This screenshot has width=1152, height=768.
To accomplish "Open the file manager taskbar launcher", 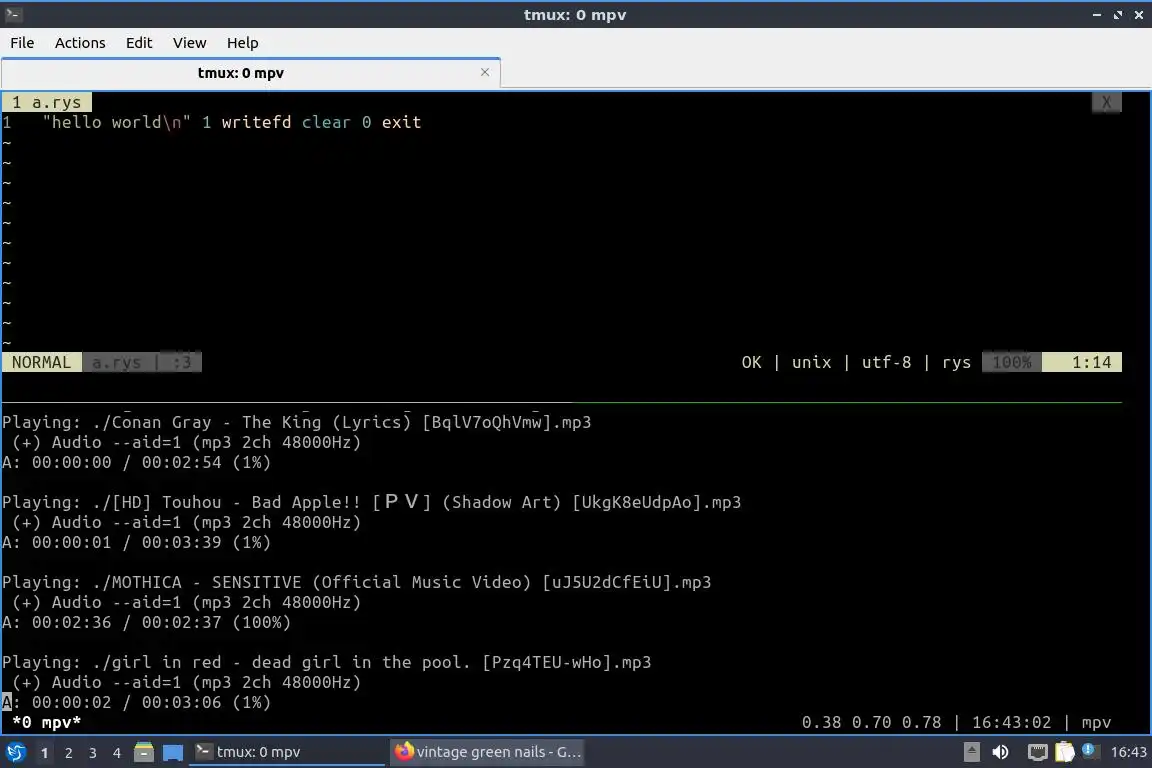I will (x=144, y=752).
